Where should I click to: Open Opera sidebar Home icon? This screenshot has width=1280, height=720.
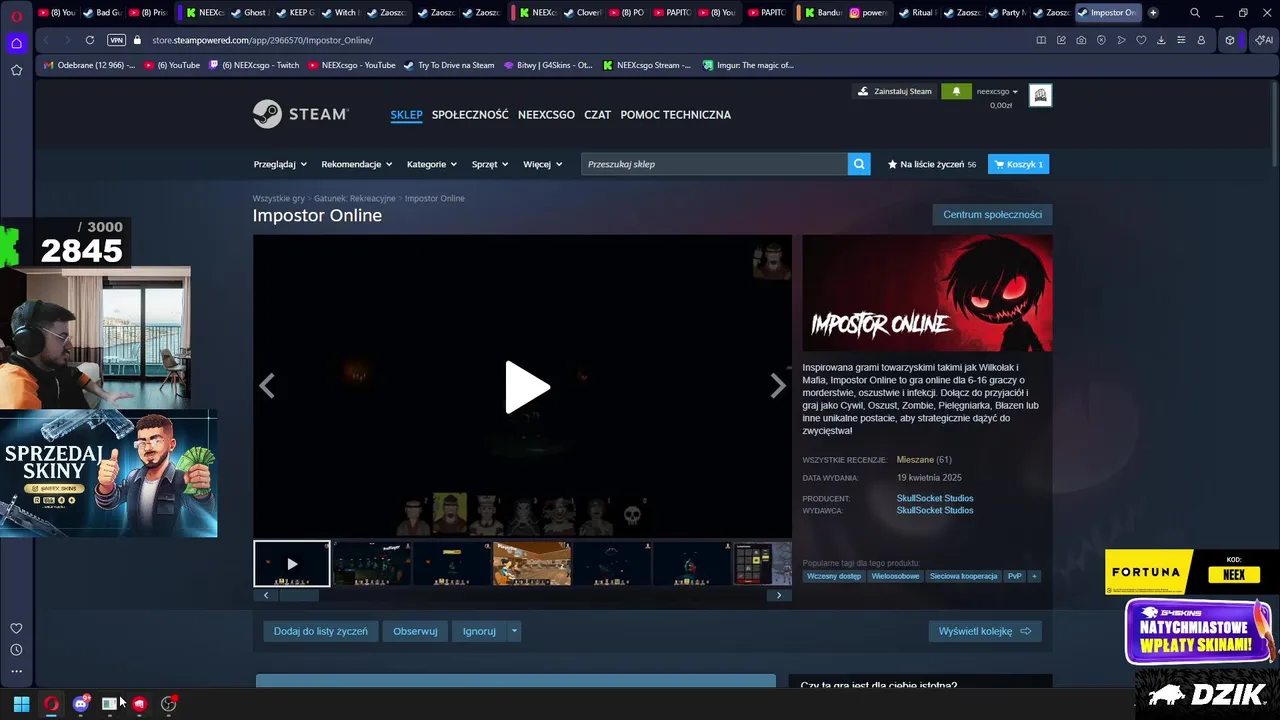tap(16, 43)
